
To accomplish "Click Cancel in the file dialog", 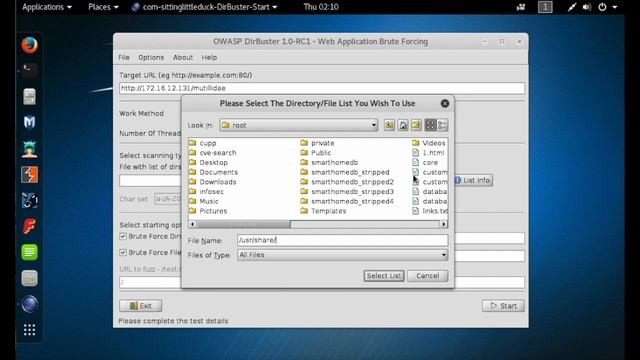I will point(427,276).
